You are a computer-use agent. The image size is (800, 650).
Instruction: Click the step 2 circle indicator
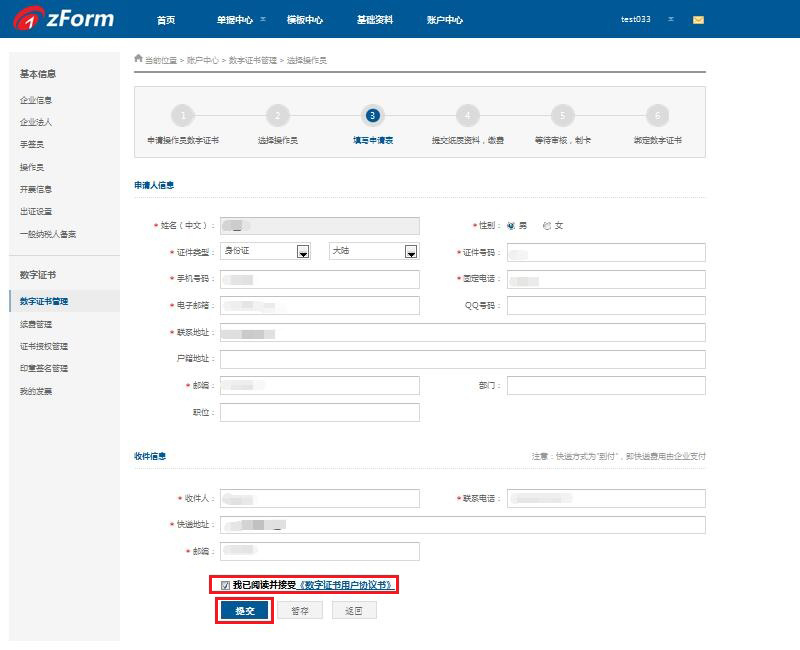tap(278, 115)
